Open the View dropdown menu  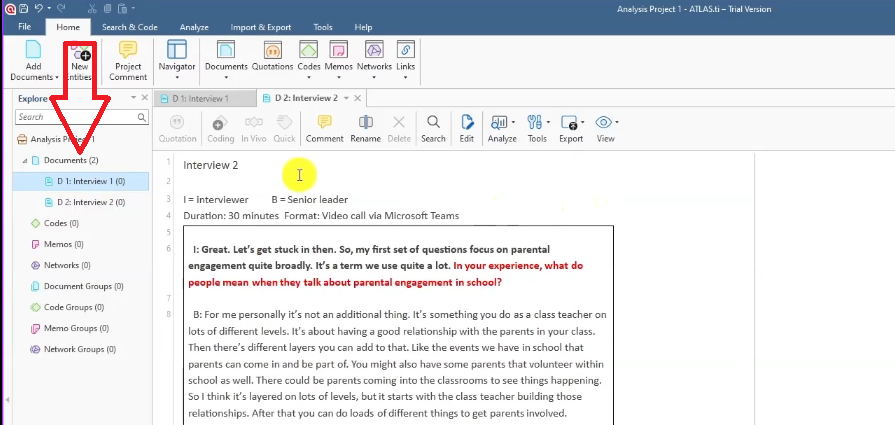point(605,123)
